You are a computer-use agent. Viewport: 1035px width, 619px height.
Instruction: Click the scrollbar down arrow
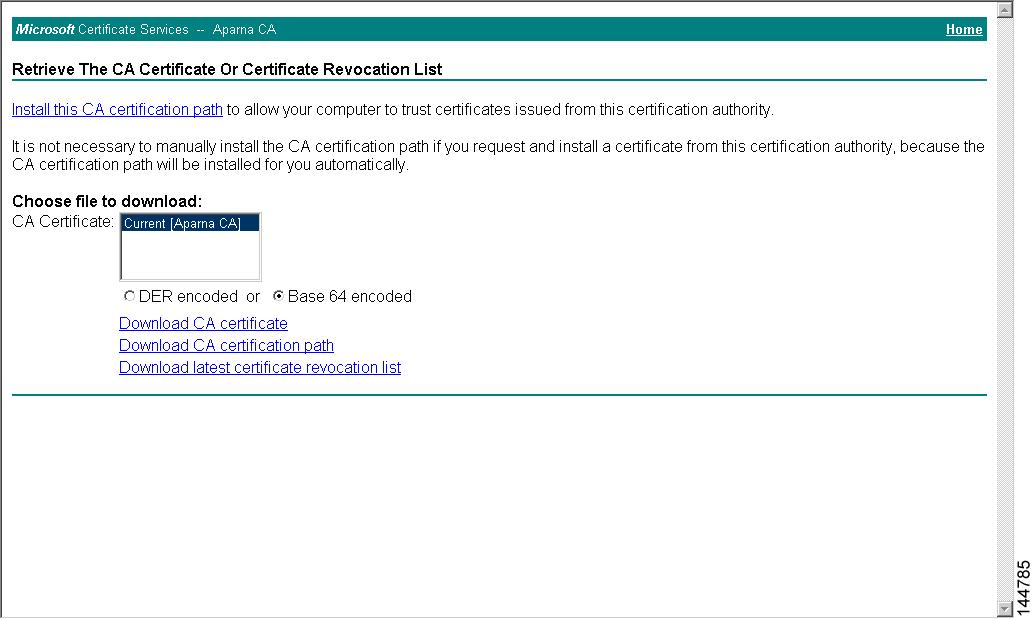coord(1005,608)
